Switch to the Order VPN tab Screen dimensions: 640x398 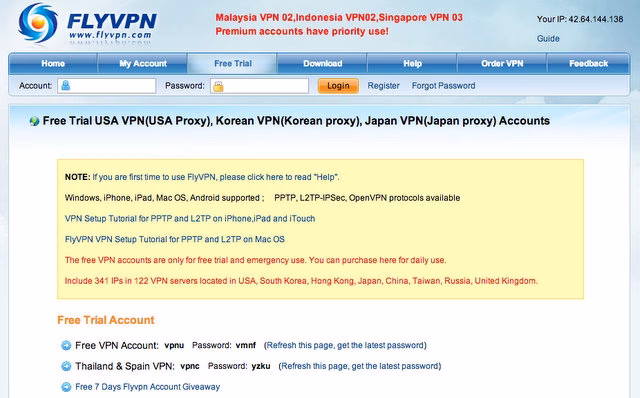pos(502,63)
